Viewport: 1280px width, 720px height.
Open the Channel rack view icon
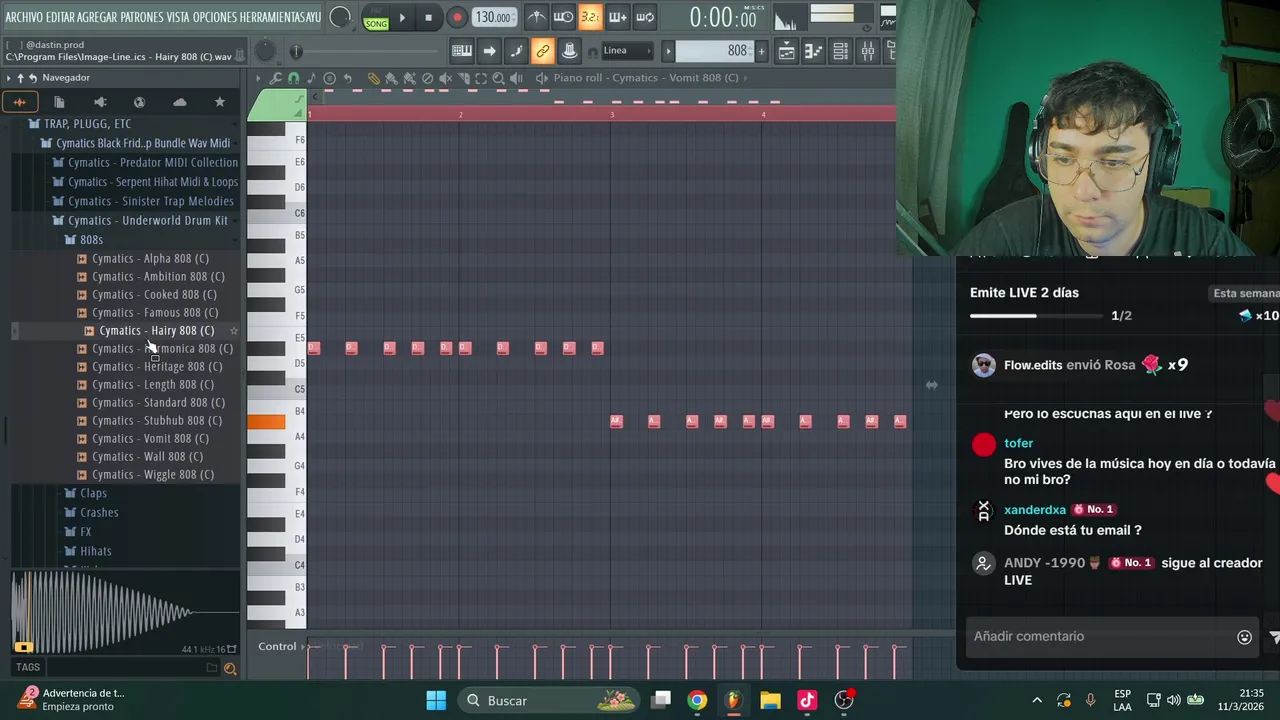click(840, 51)
